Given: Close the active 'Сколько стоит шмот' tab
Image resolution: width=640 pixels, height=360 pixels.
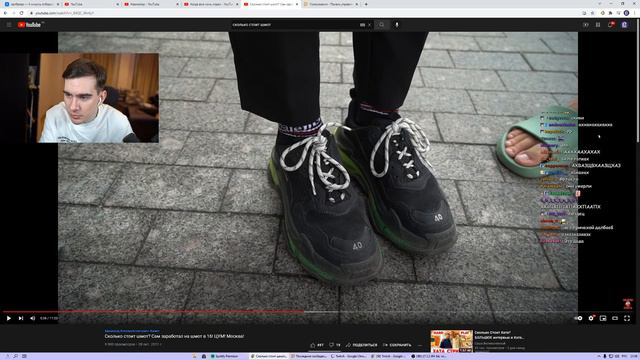Looking at the screenshot, I should 297,4.
